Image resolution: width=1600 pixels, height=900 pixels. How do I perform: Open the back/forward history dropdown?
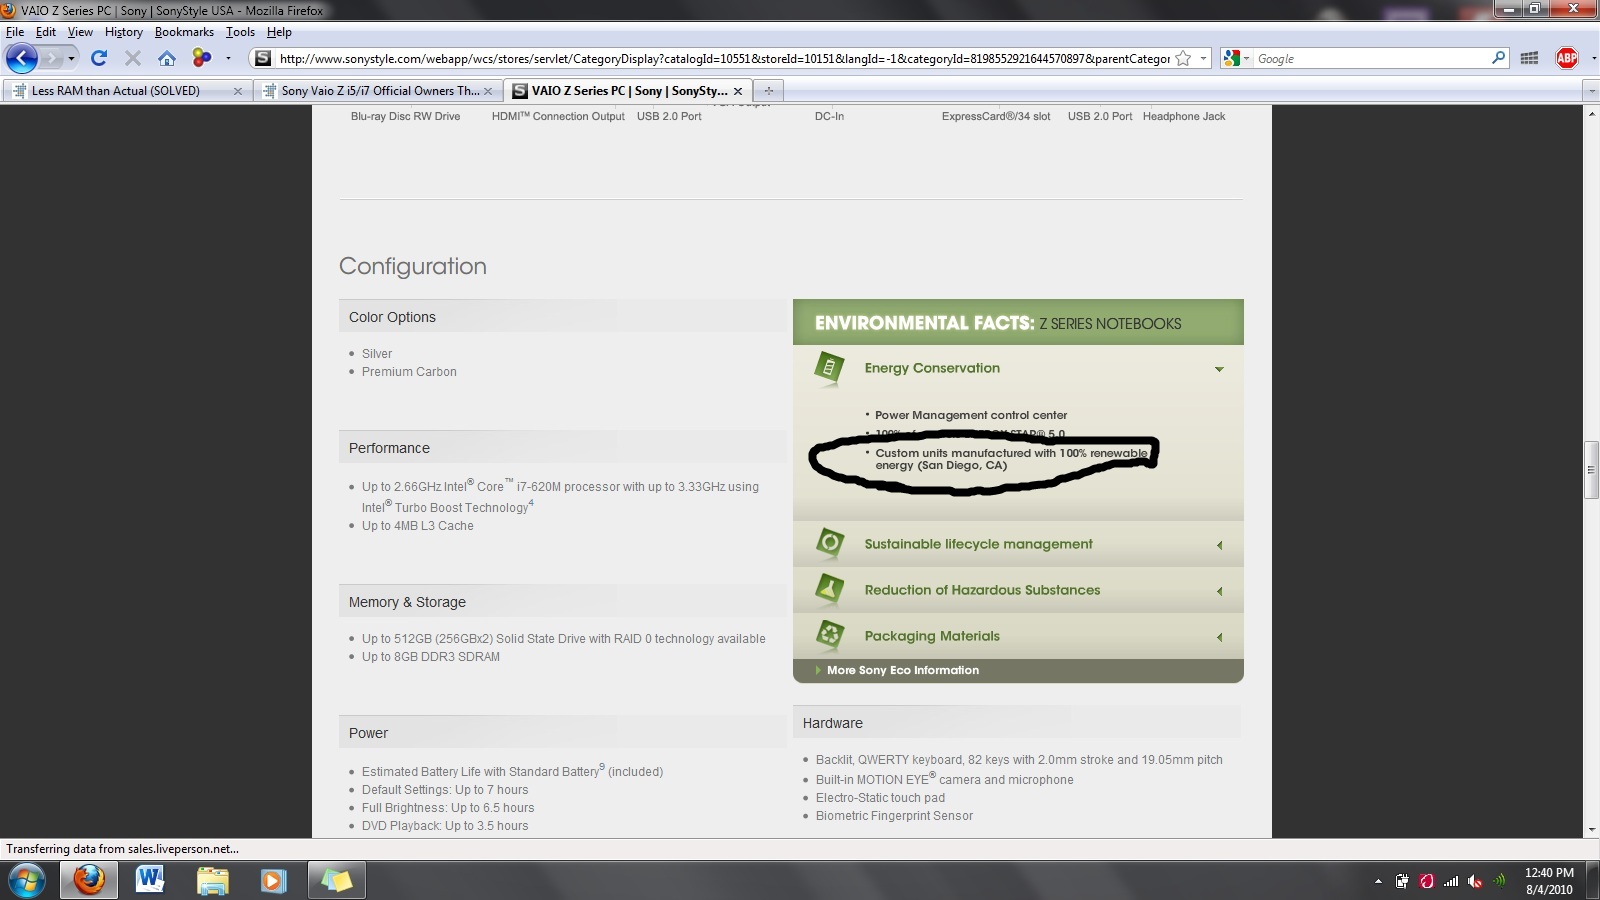[71, 59]
